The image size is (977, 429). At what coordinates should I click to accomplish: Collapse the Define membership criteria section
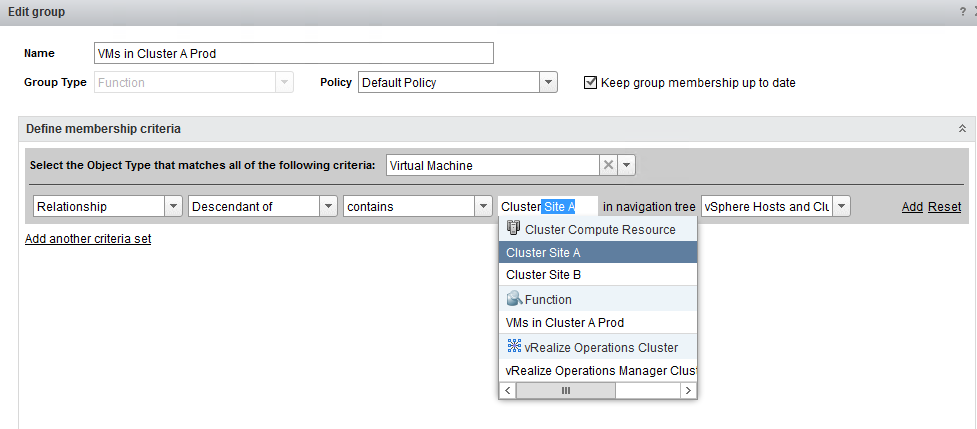pyautogui.click(x=961, y=129)
